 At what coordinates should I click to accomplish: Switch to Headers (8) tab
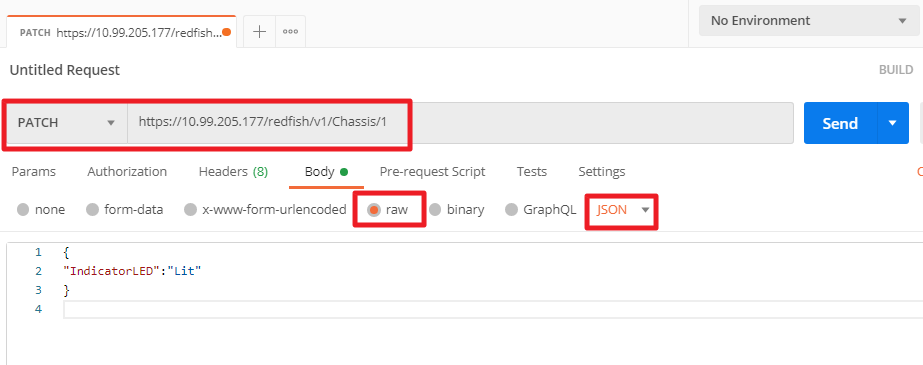click(x=233, y=172)
